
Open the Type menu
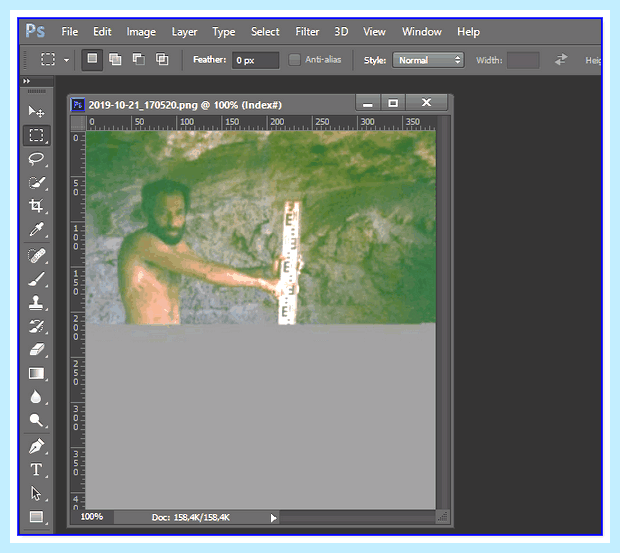[x=223, y=32]
